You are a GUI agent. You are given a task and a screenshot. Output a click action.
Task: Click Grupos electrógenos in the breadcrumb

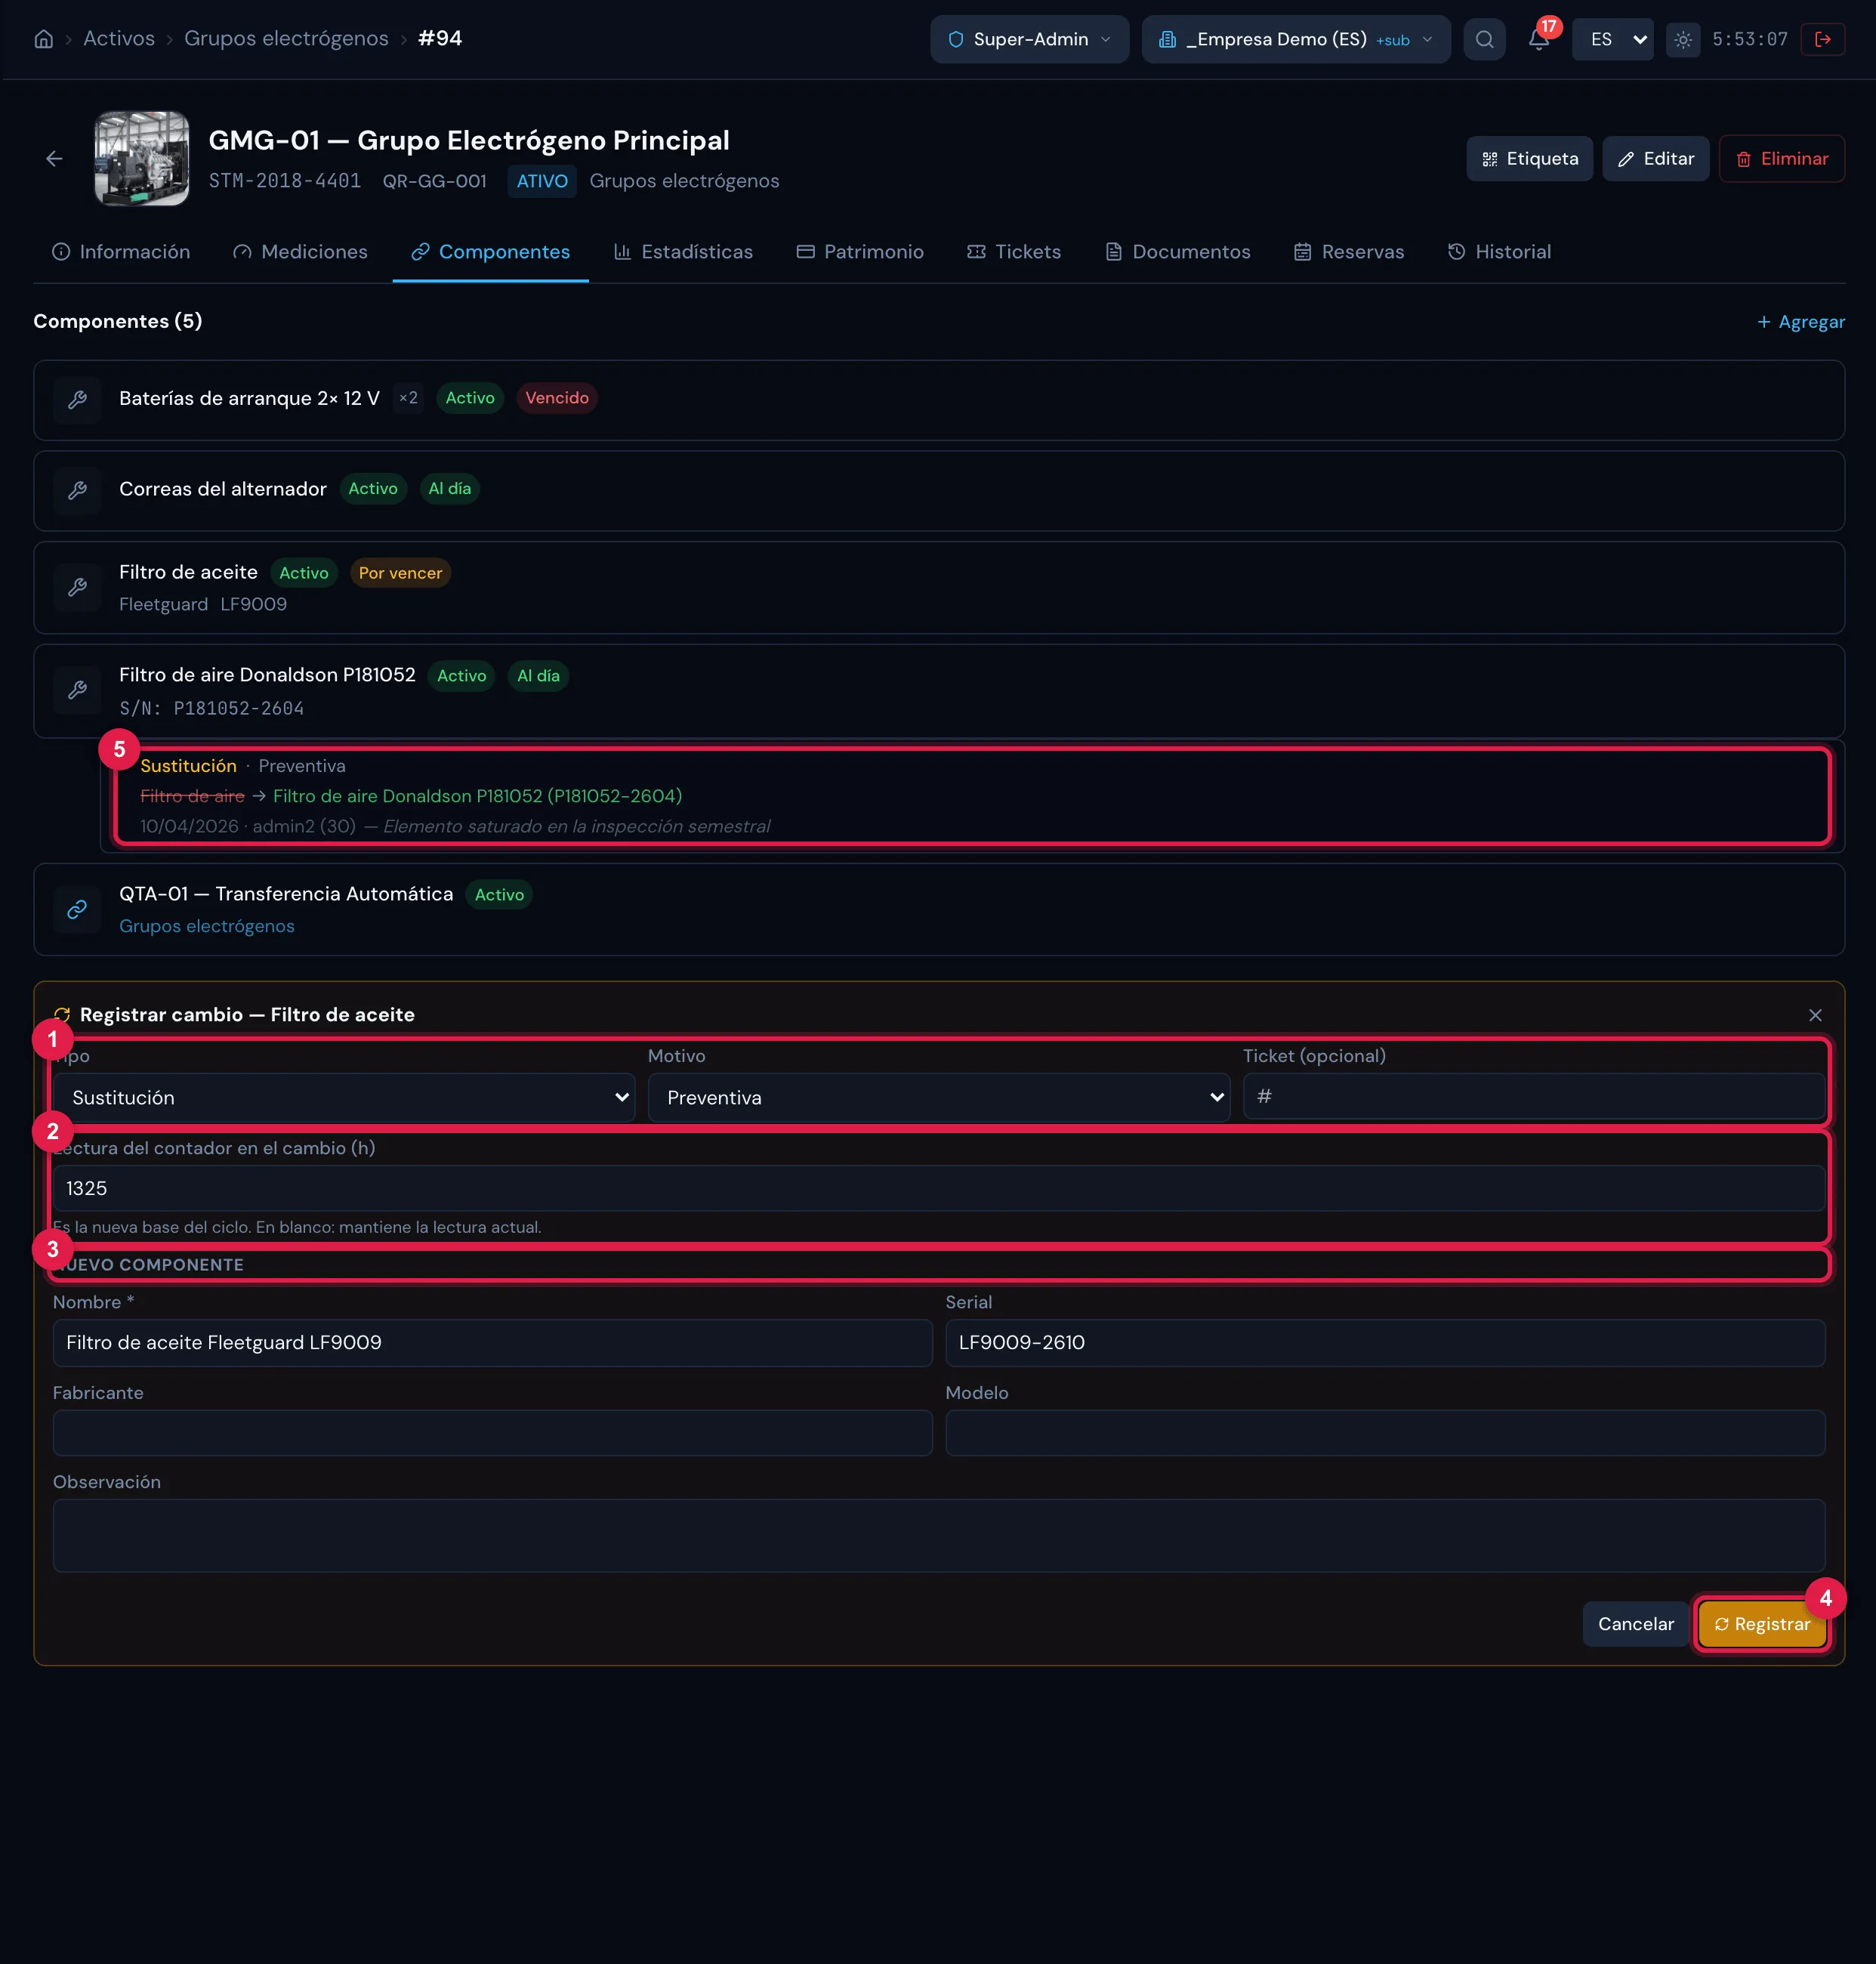(286, 39)
